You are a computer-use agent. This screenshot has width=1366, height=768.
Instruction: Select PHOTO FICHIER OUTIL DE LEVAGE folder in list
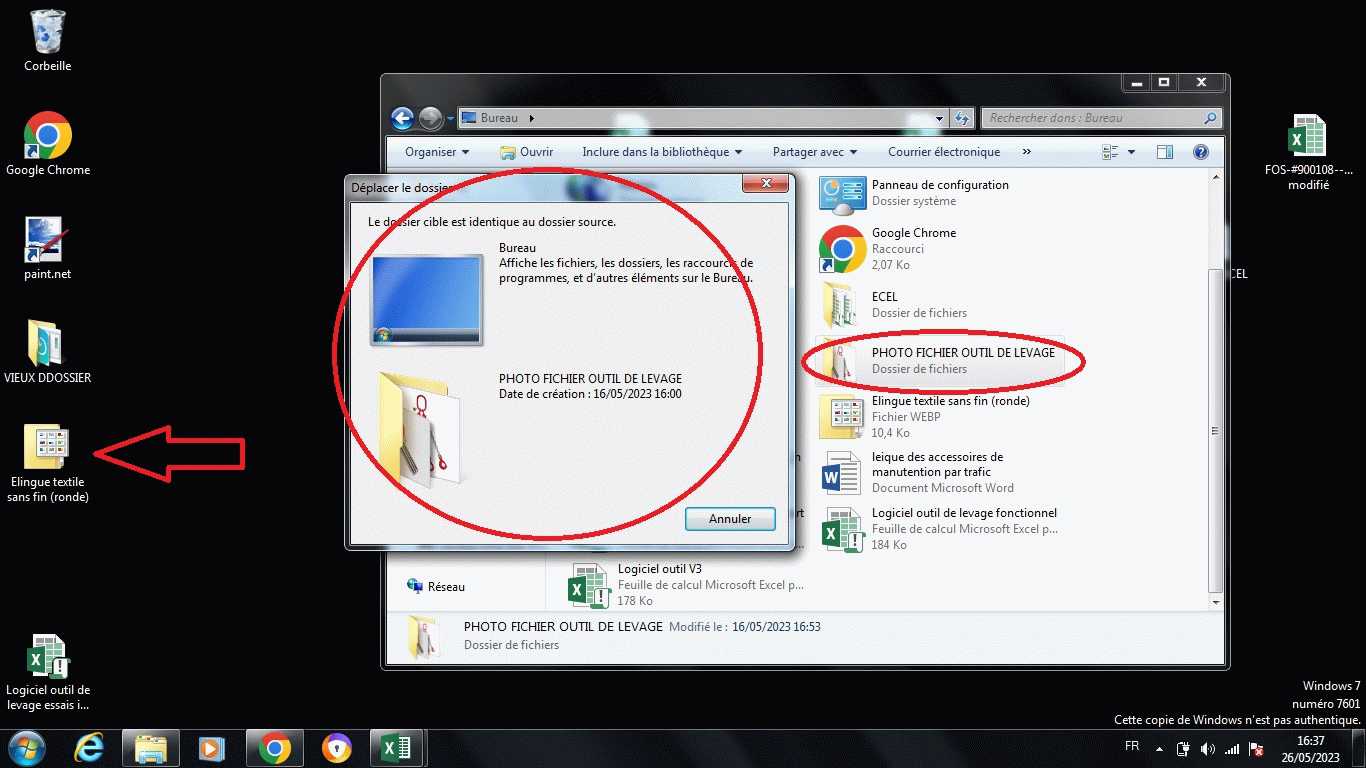click(x=940, y=361)
